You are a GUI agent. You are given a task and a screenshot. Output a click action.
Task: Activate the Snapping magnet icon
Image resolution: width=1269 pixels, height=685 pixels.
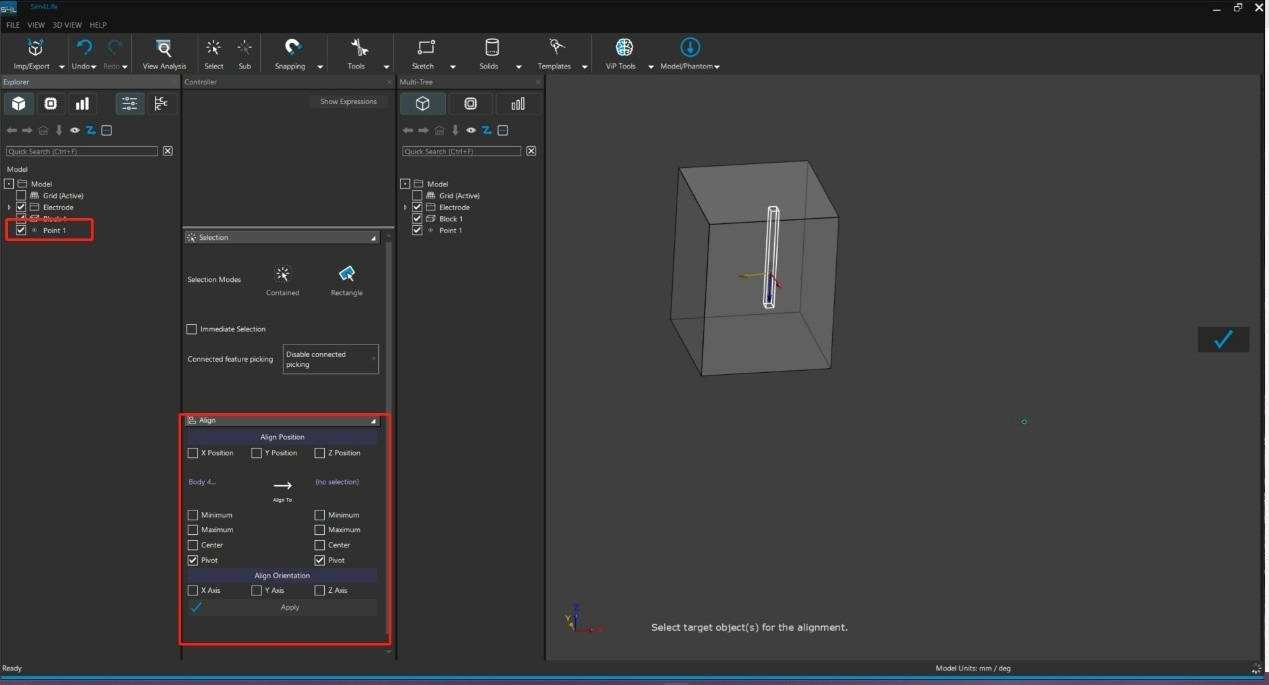pos(292,48)
